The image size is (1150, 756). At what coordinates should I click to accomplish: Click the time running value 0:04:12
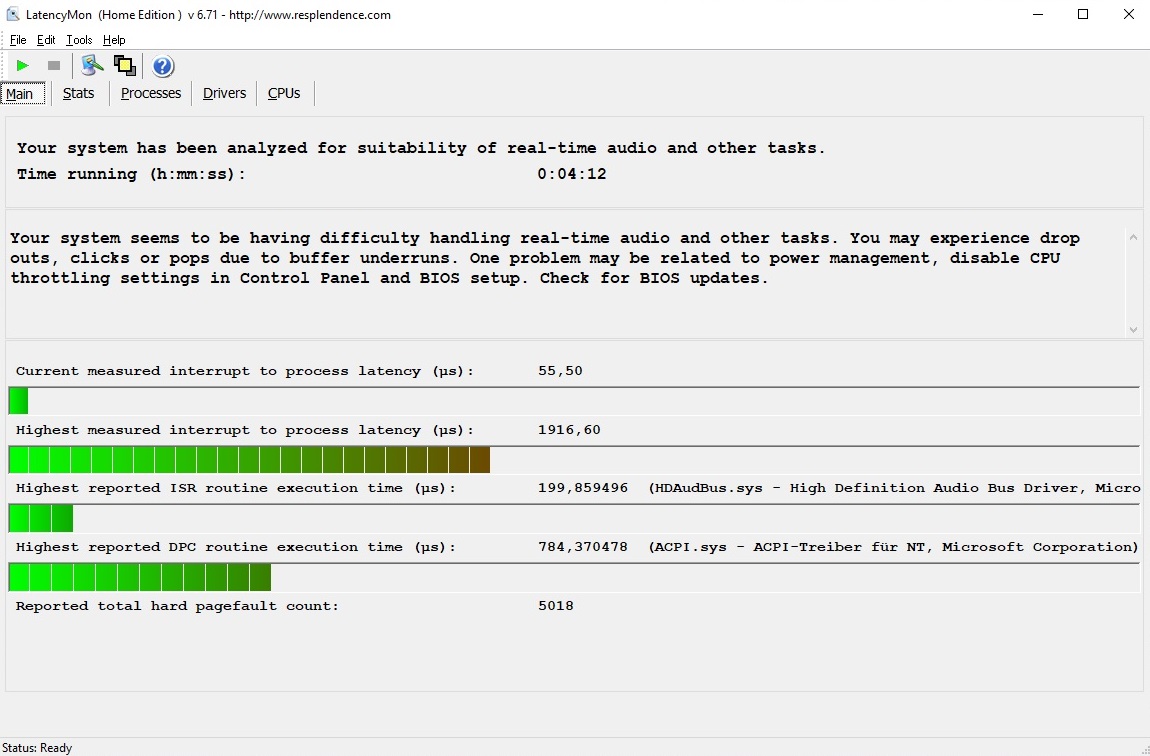(x=572, y=175)
